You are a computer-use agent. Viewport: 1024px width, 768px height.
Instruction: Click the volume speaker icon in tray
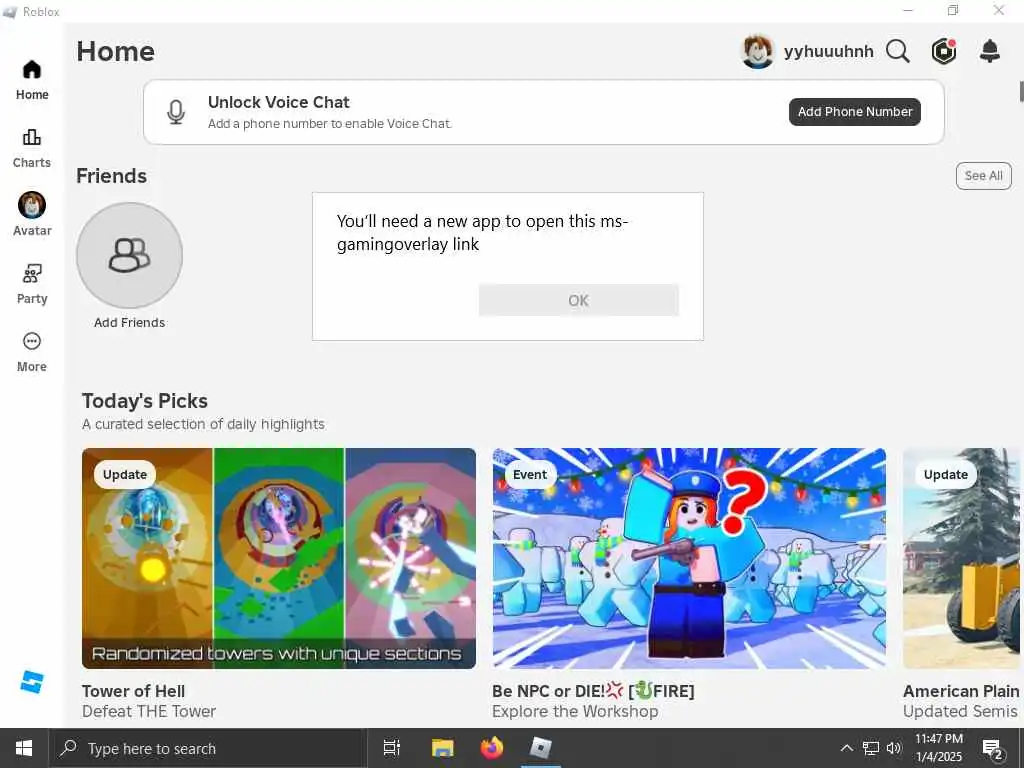(893, 748)
